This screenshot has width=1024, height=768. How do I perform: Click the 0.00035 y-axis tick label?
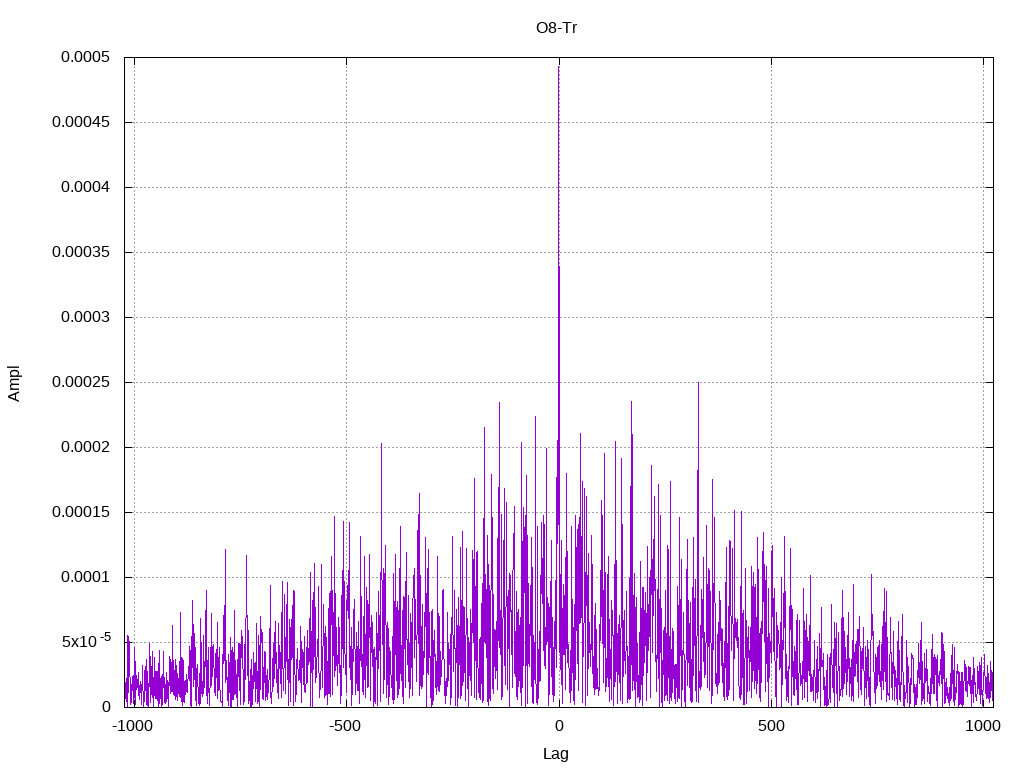coord(81,252)
